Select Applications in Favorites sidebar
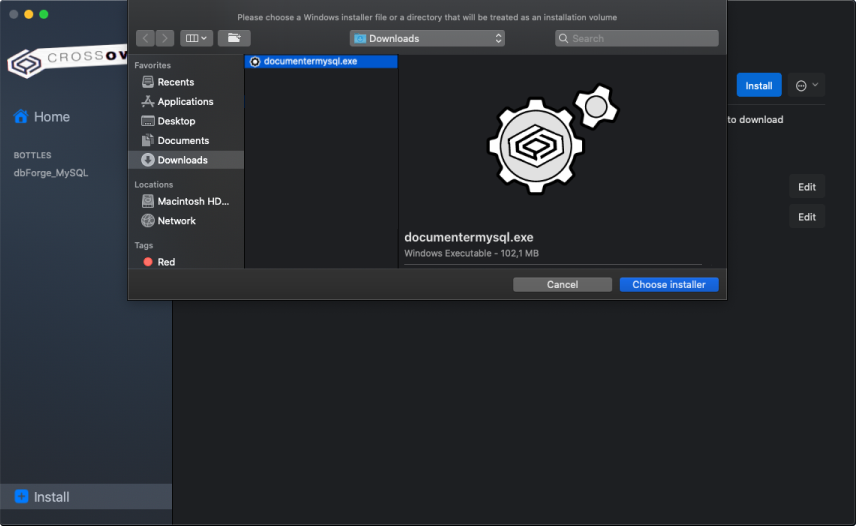The image size is (856, 526). 185,101
